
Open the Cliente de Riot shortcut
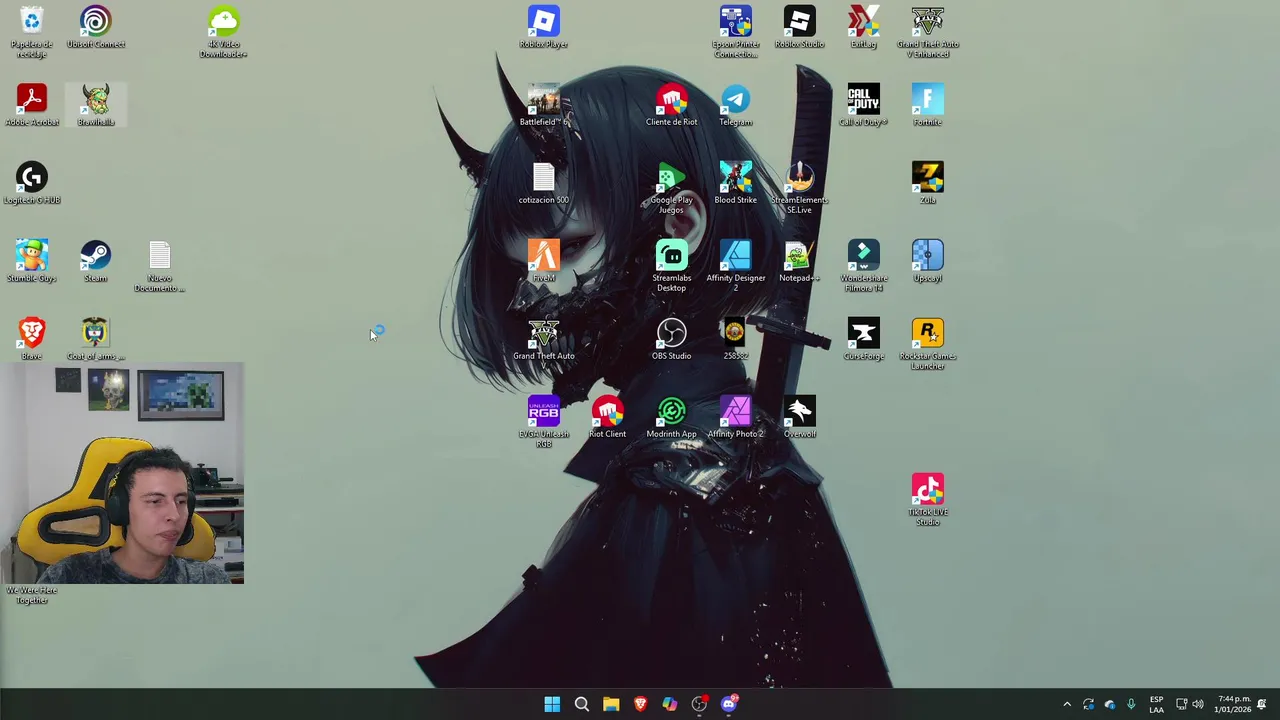coord(672,106)
